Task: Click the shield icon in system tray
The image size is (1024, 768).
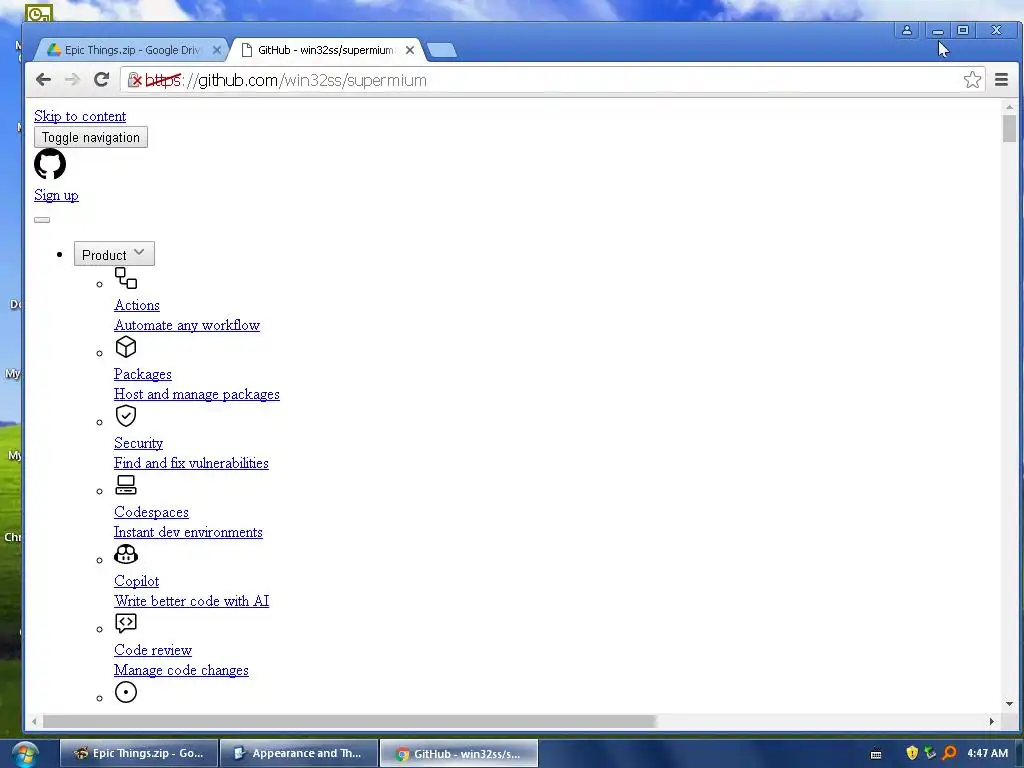Action: (912, 753)
